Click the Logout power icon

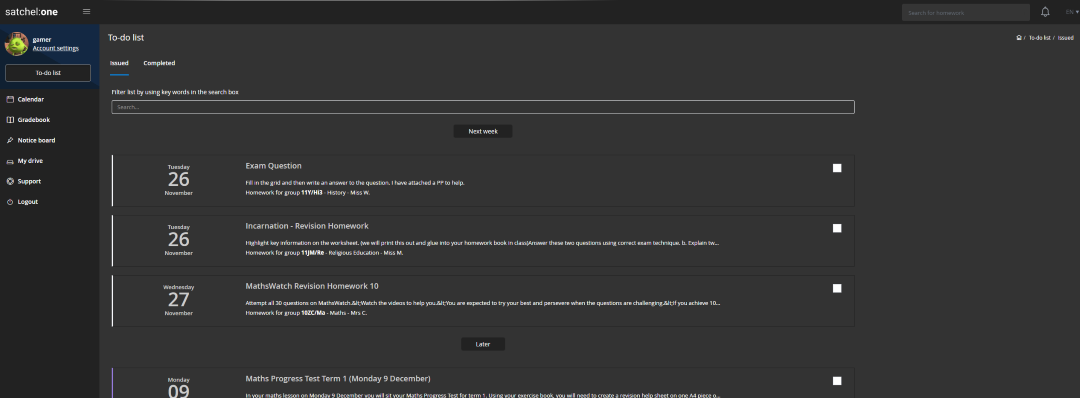coord(10,202)
